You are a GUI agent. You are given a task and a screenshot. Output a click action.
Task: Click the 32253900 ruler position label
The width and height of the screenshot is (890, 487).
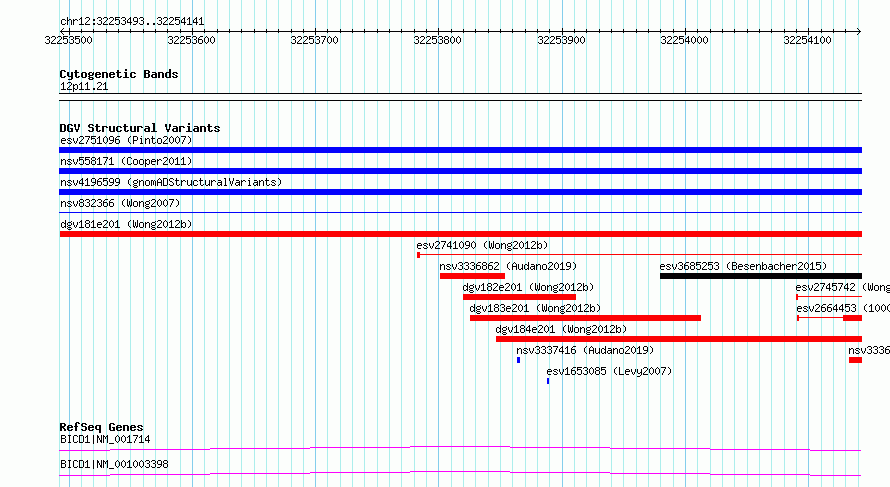point(561,40)
